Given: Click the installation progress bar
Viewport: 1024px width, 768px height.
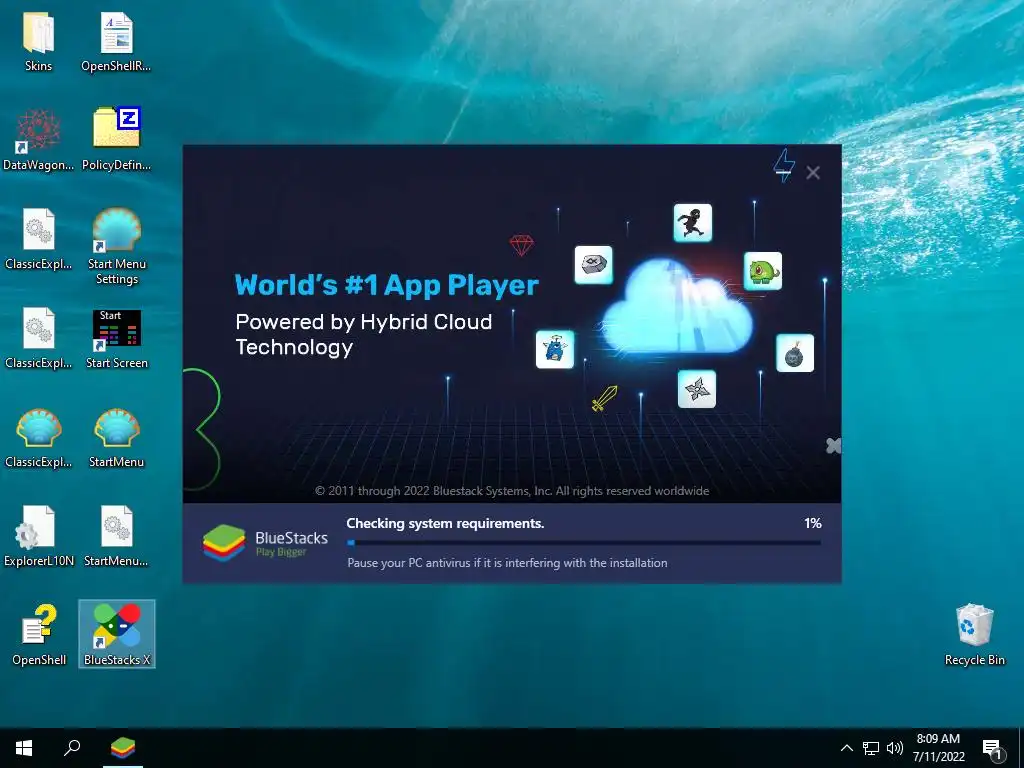Looking at the screenshot, I should tap(584, 543).
